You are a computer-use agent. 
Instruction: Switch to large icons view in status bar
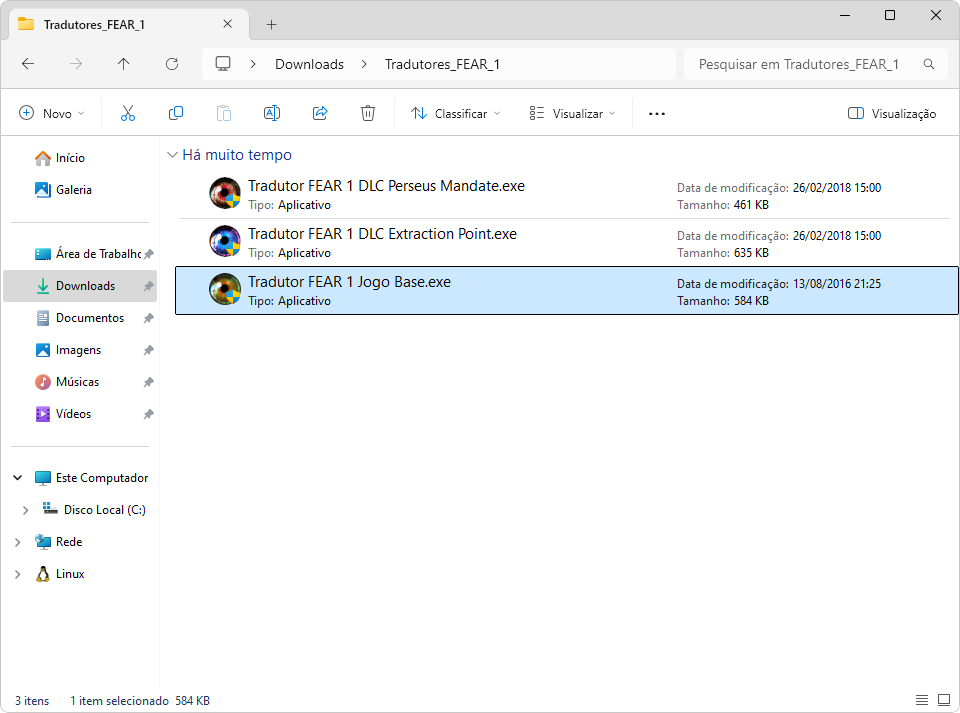click(943, 700)
